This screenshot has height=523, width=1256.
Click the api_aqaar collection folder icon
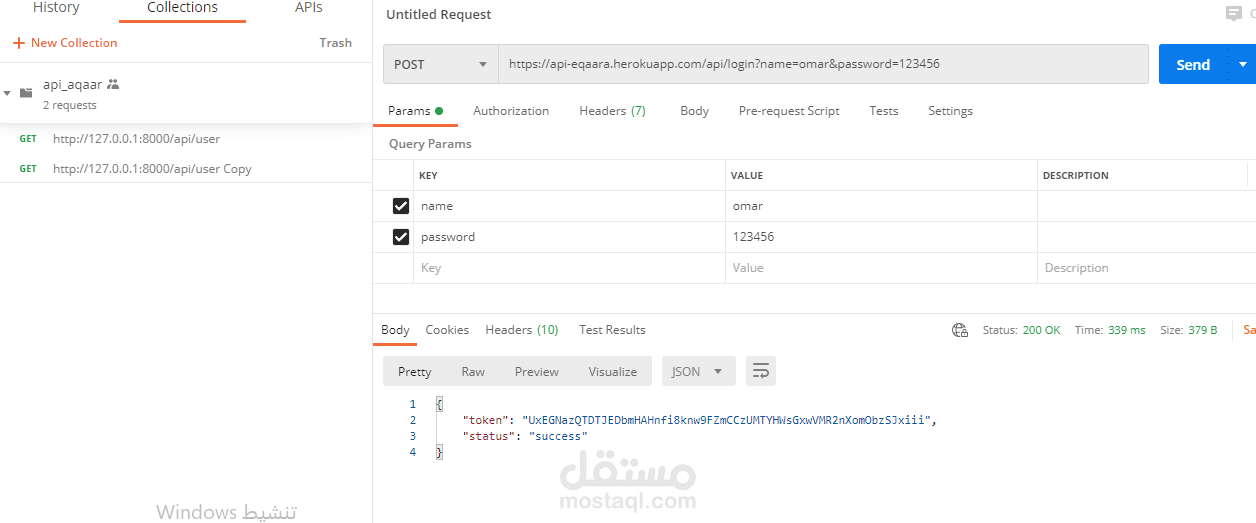point(26,92)
